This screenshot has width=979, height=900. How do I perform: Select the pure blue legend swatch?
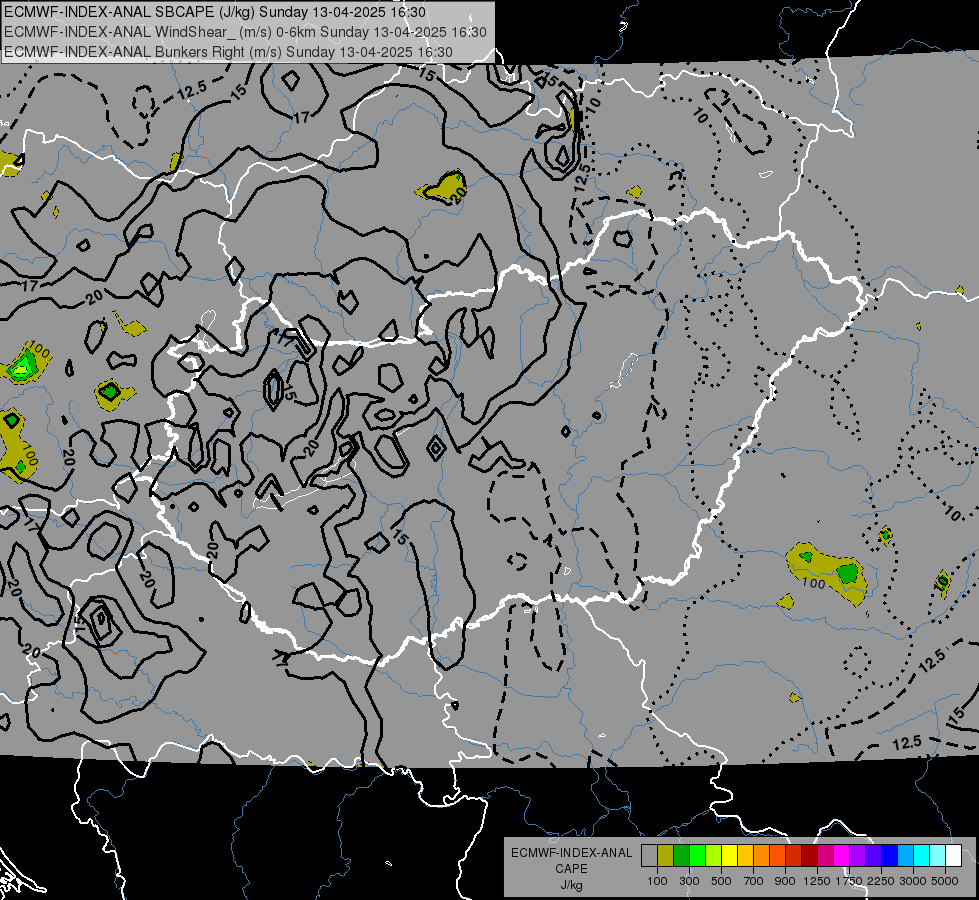pyautogui.click(x=890, y=856)
